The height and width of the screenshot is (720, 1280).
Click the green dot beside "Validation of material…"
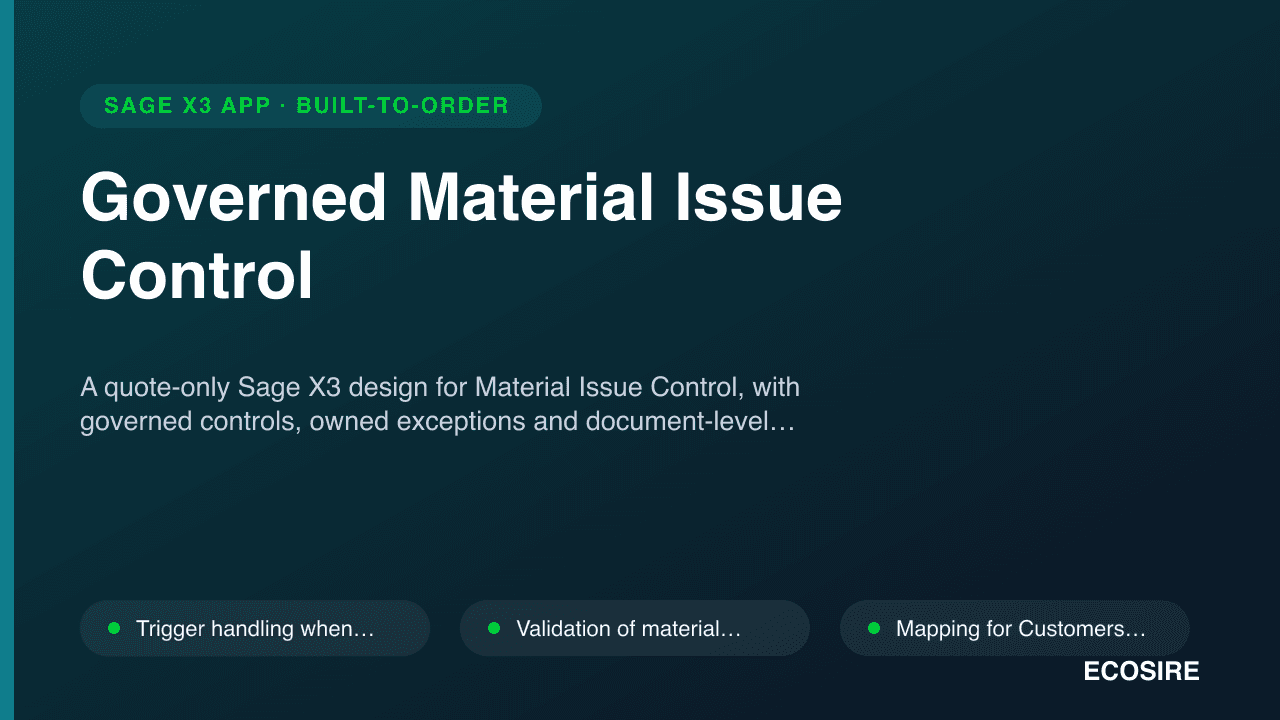(494, 628)
